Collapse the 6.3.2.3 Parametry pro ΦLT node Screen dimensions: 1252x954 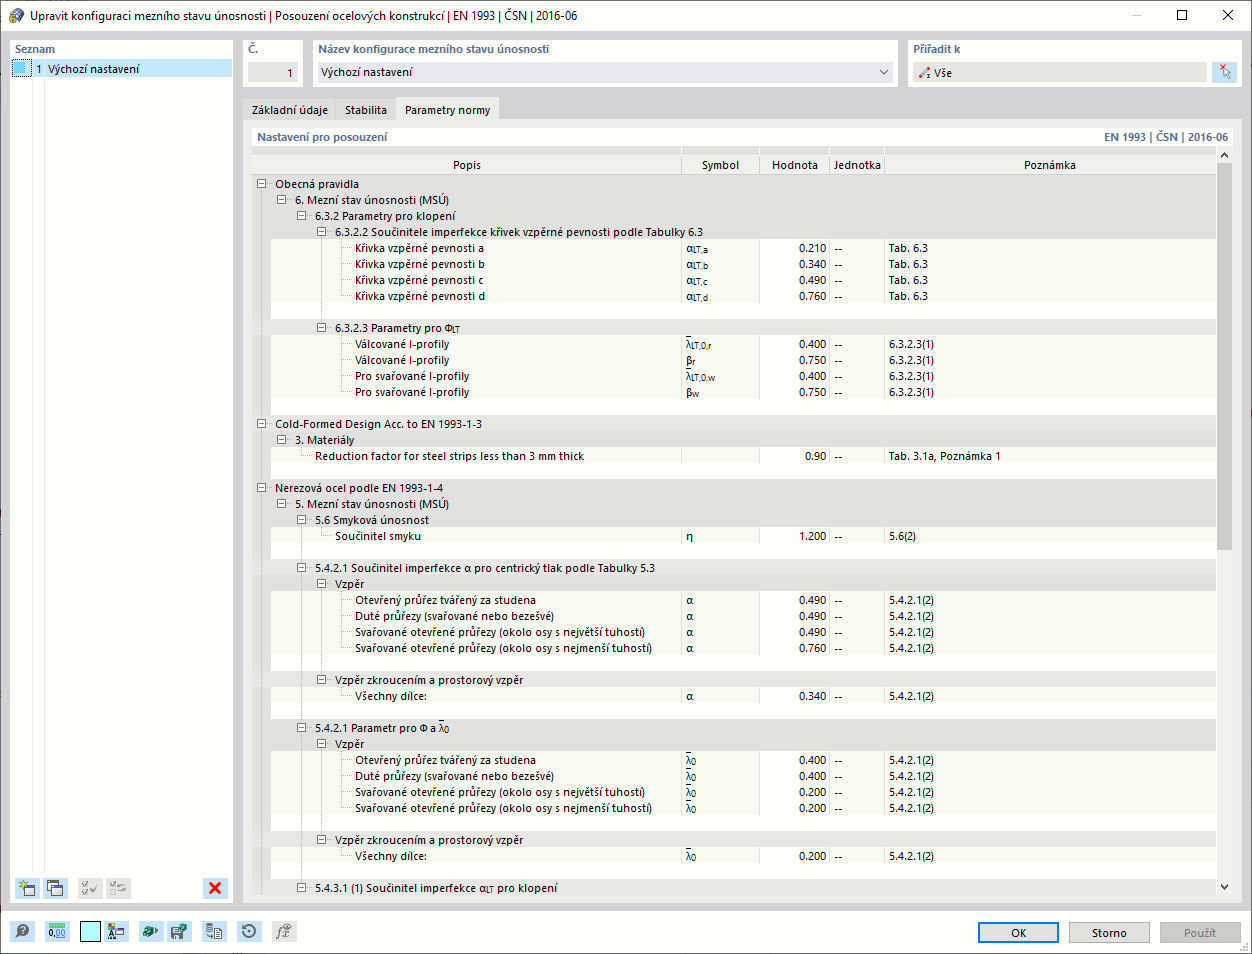(322, 328)
